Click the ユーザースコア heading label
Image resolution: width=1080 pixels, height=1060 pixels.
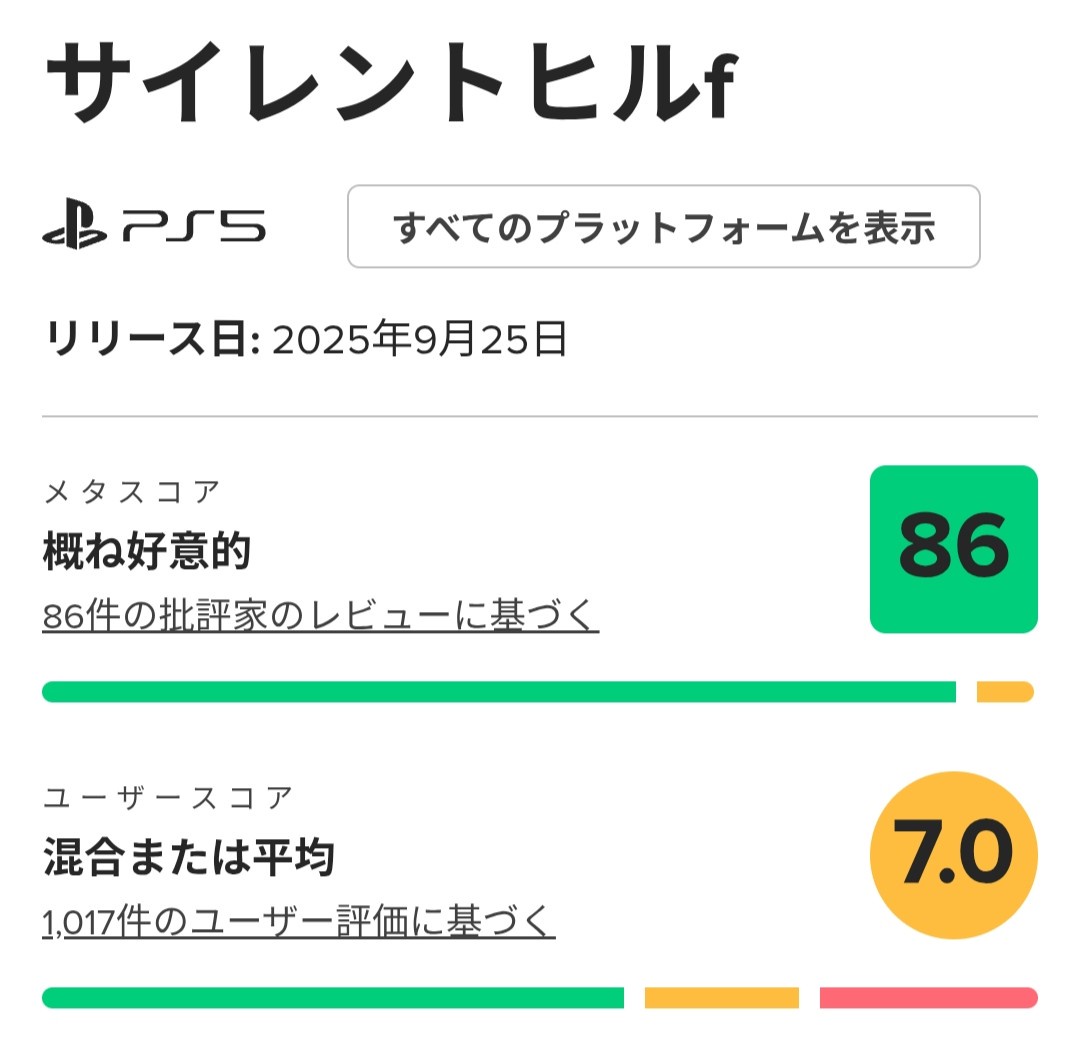(x=168, y=798)
